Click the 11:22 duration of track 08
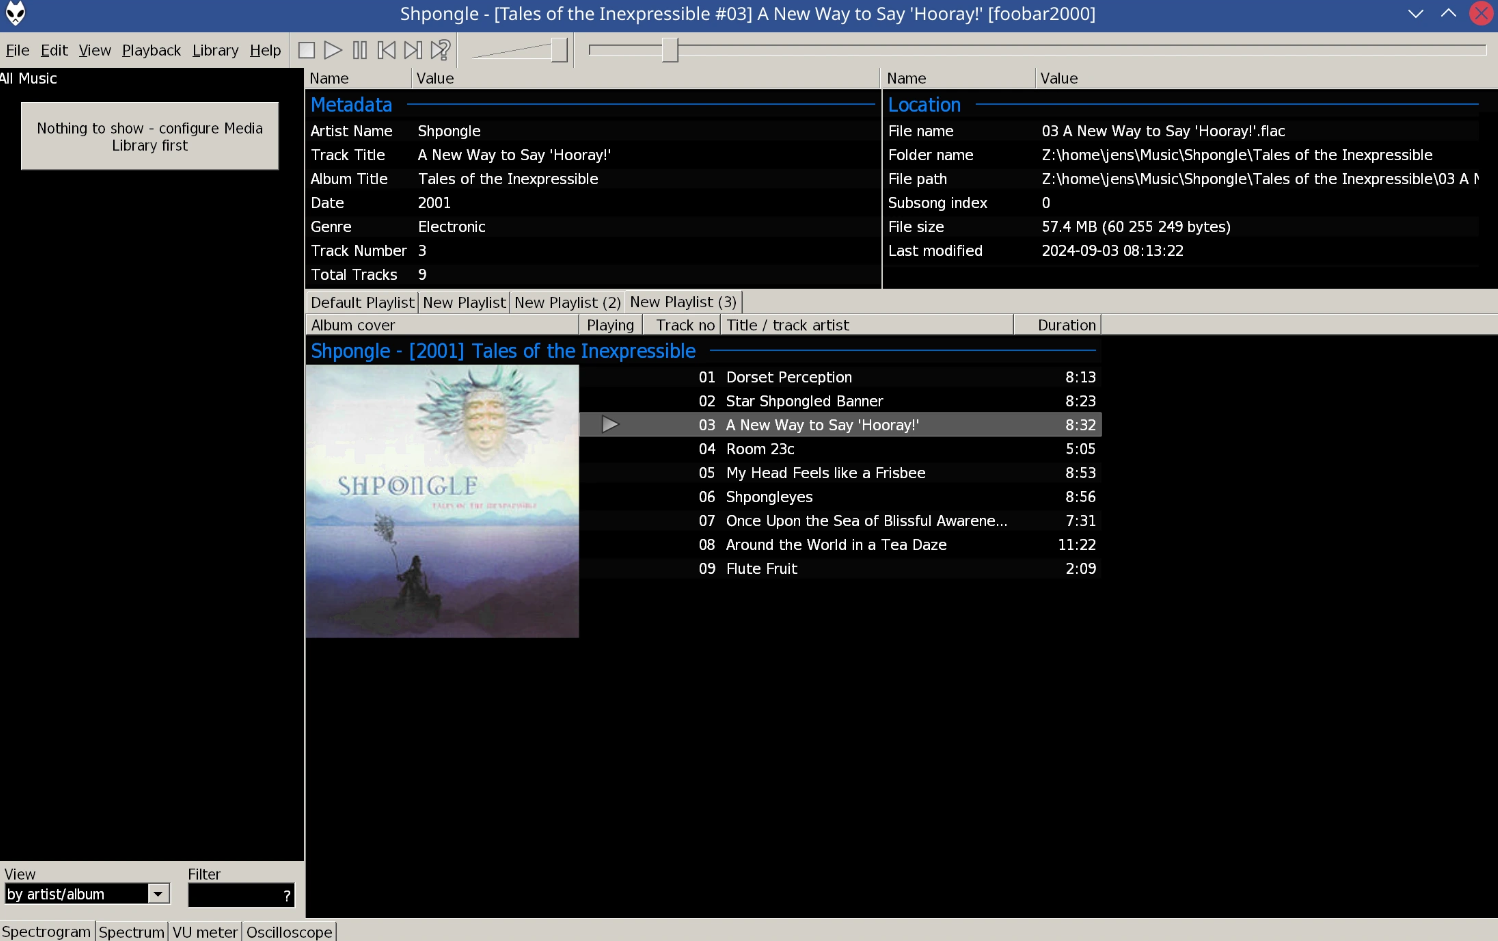1498x941 pixels. 1077,545
